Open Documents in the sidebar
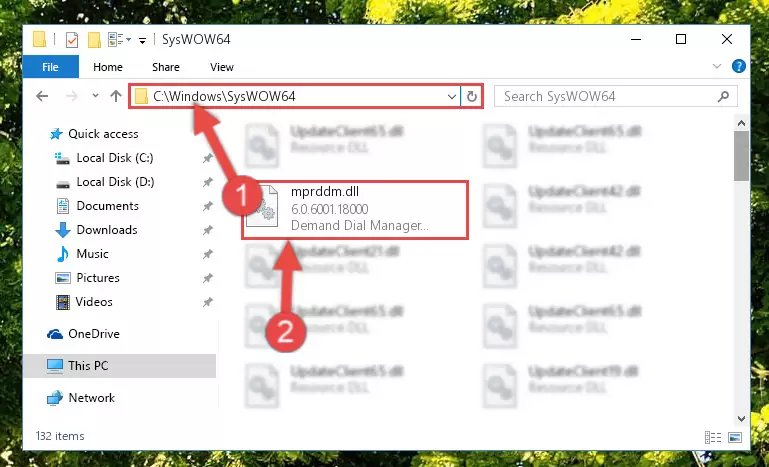Image resolution: width=769 pixels, height=467 pixels. [107, 206]
